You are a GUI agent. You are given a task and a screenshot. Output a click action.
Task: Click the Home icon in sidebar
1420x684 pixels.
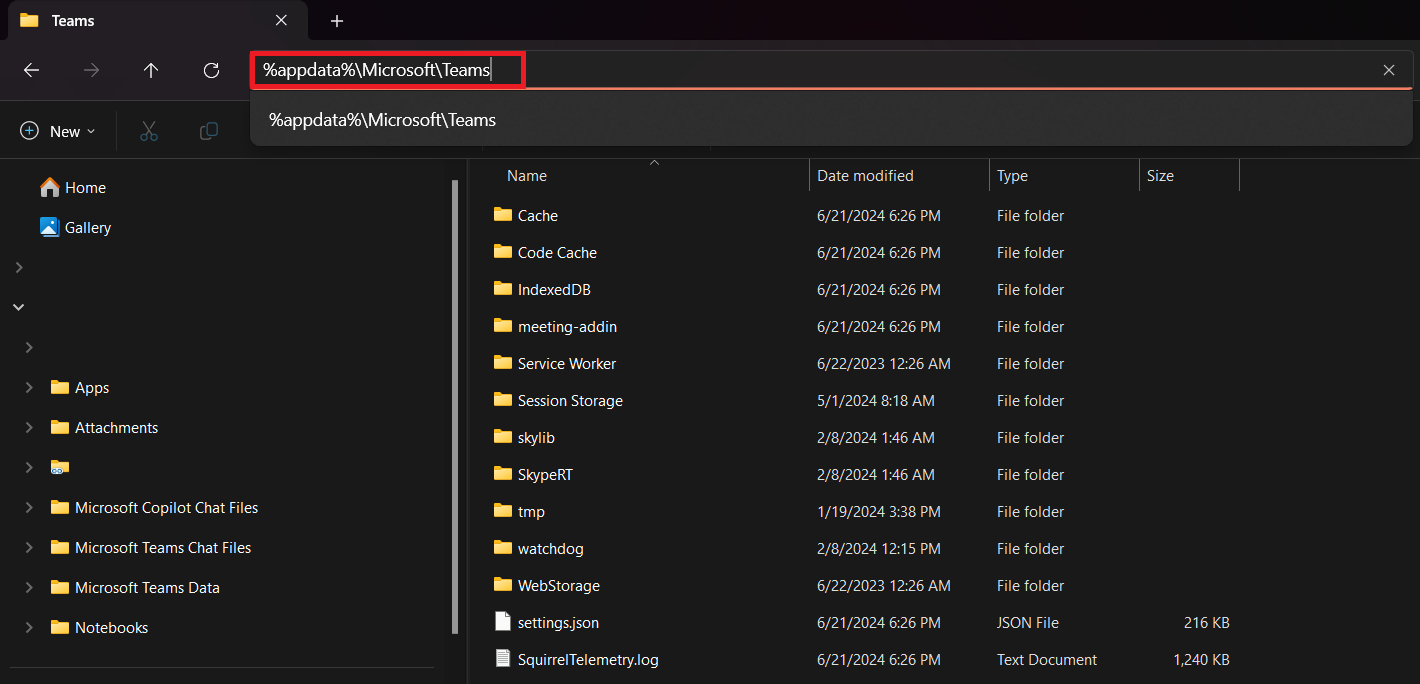pos(50,187)
